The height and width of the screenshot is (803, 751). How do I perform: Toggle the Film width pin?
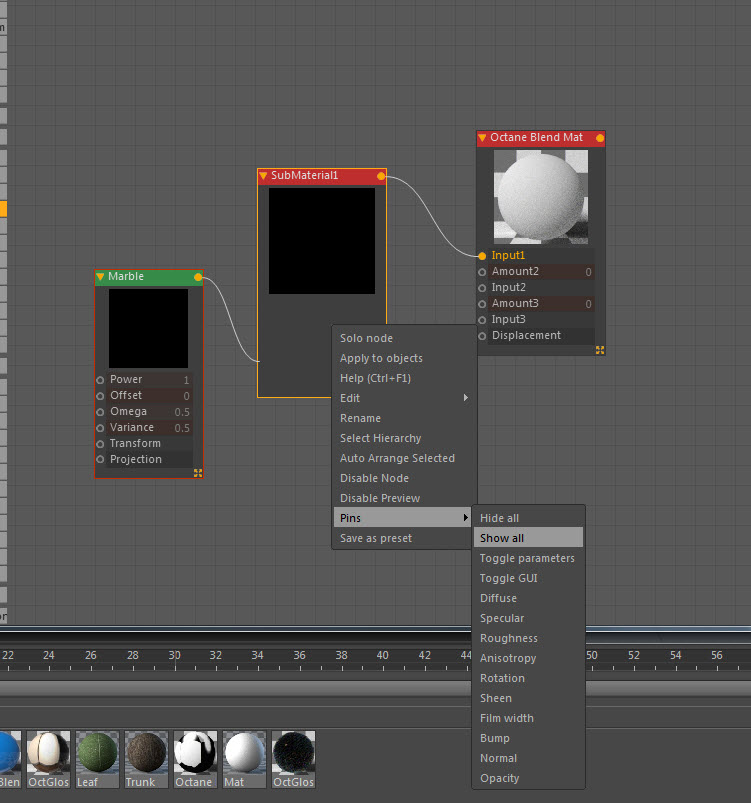coord(528,717)
